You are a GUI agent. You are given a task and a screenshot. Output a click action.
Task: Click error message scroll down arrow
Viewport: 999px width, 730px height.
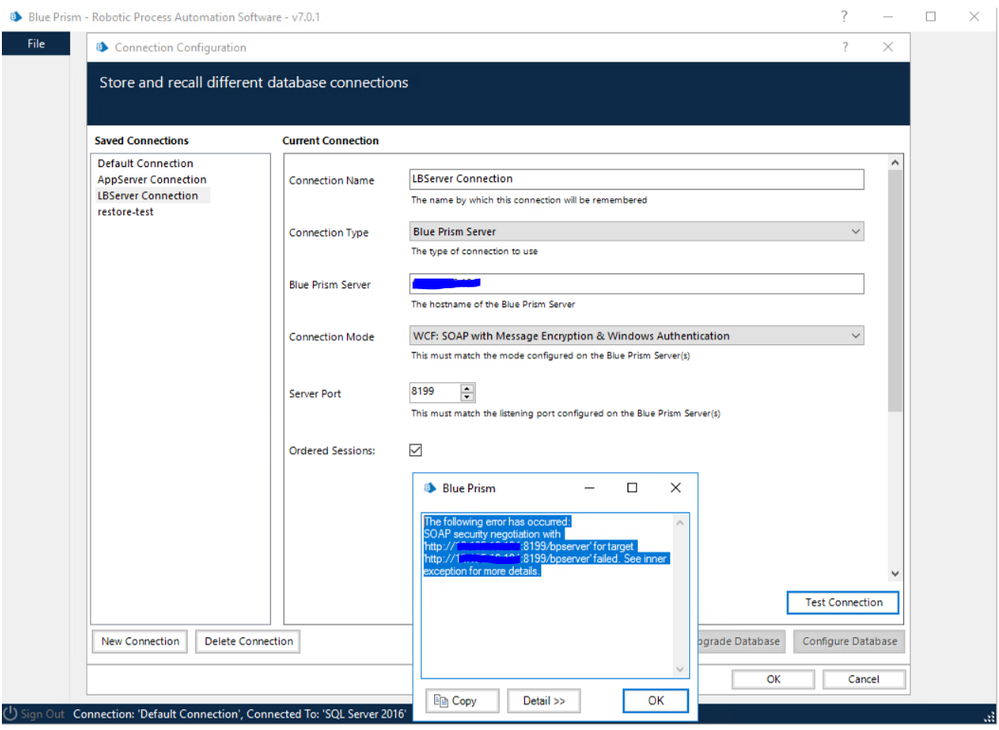point(680,669)
